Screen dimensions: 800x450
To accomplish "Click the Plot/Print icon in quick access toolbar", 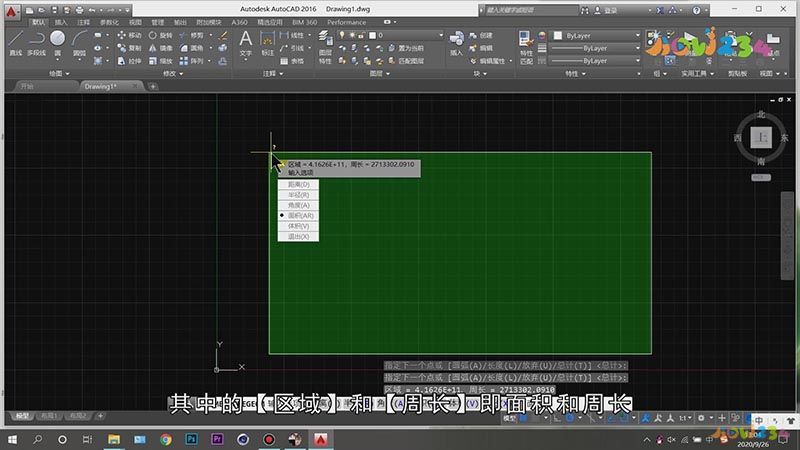I will (79, 10).
